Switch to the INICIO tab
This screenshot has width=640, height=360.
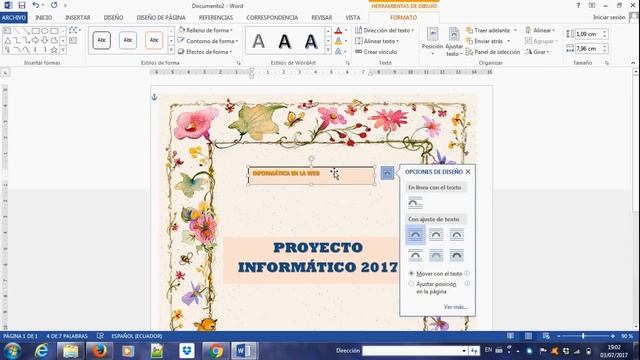(x=43, y=18)
